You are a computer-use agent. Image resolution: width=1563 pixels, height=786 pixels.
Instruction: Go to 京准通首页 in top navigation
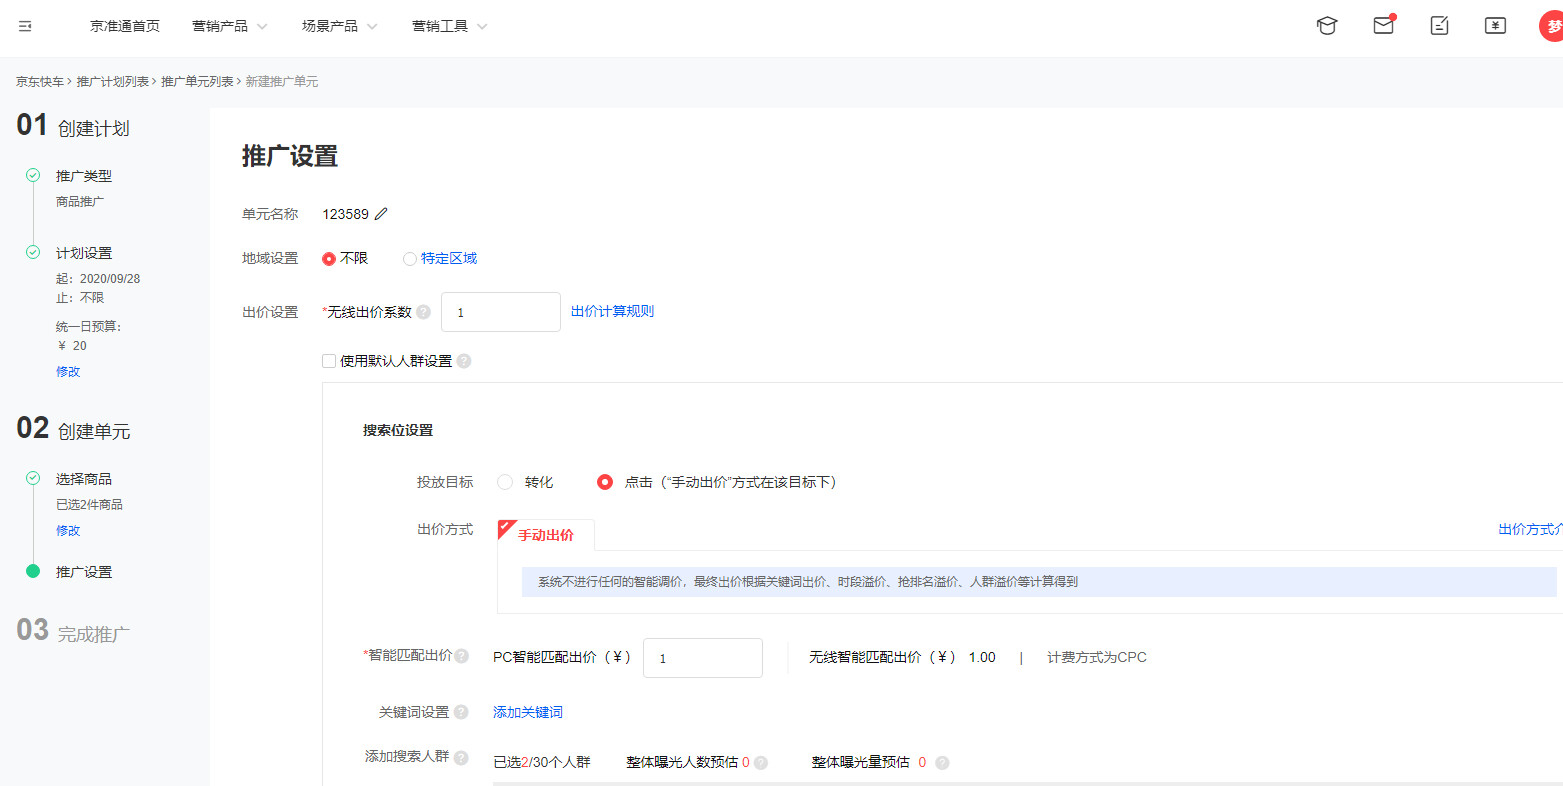125,26
